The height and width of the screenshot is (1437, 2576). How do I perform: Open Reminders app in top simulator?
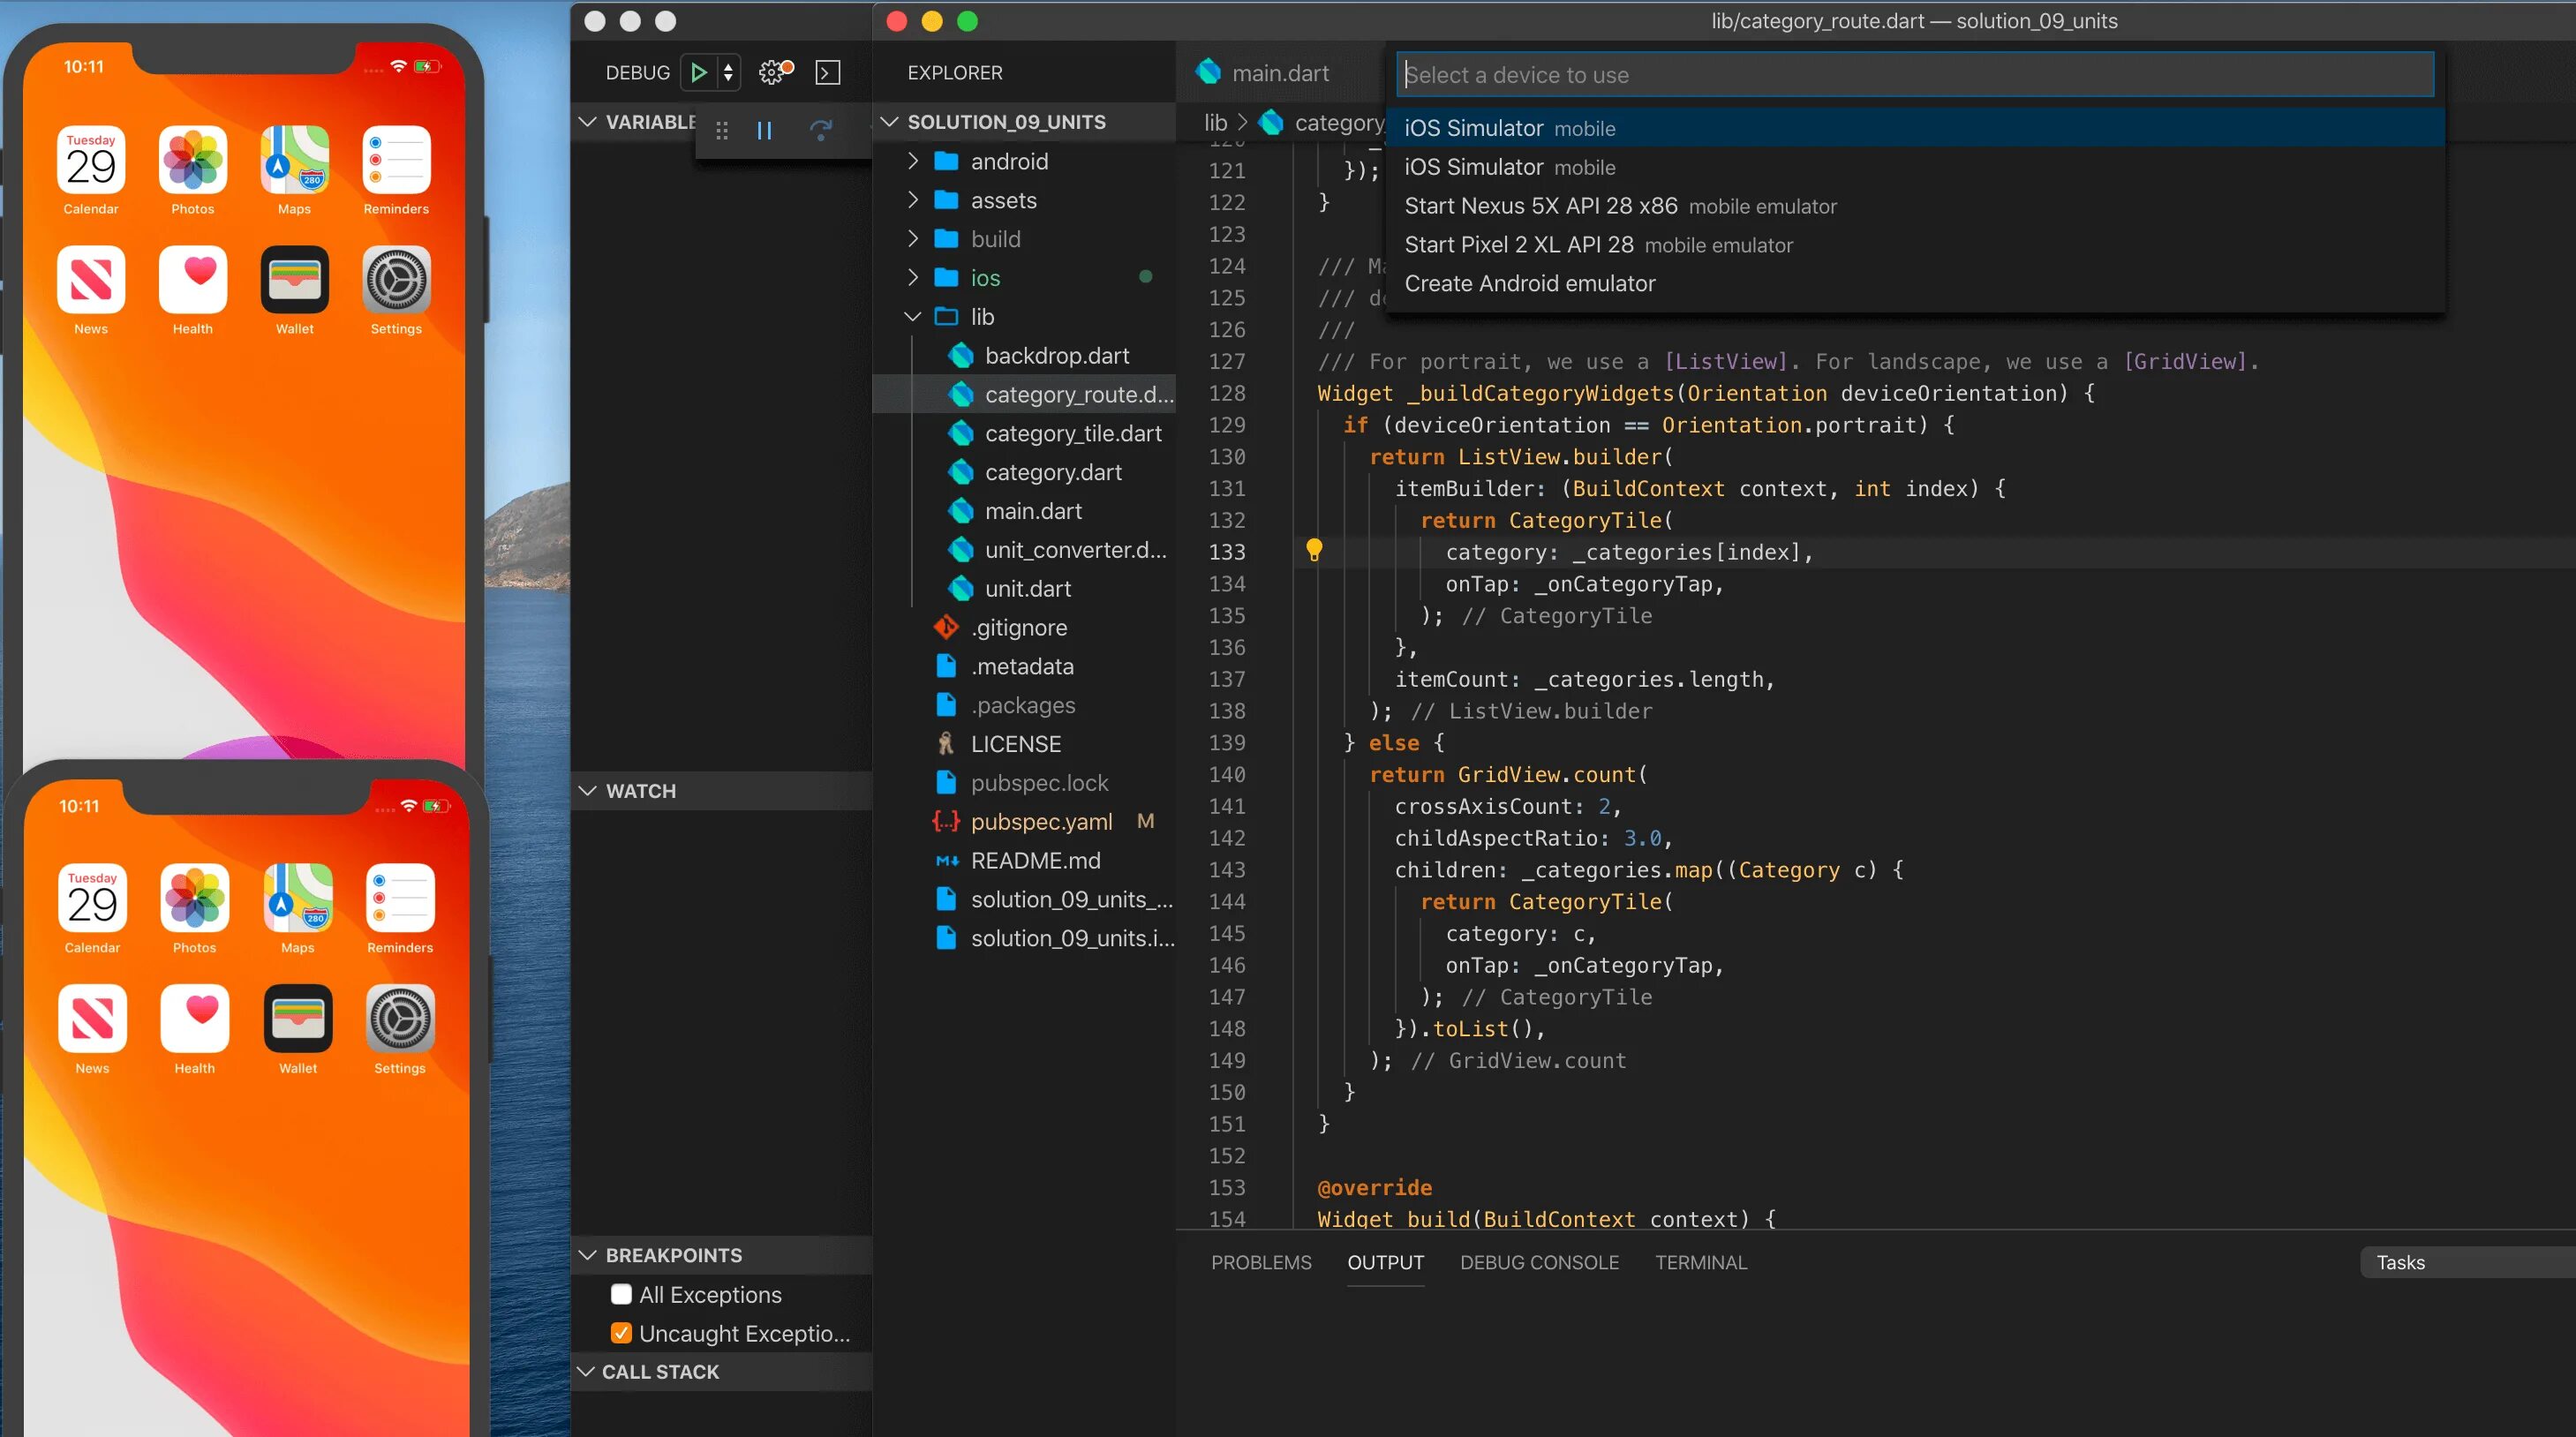(396, 160)
